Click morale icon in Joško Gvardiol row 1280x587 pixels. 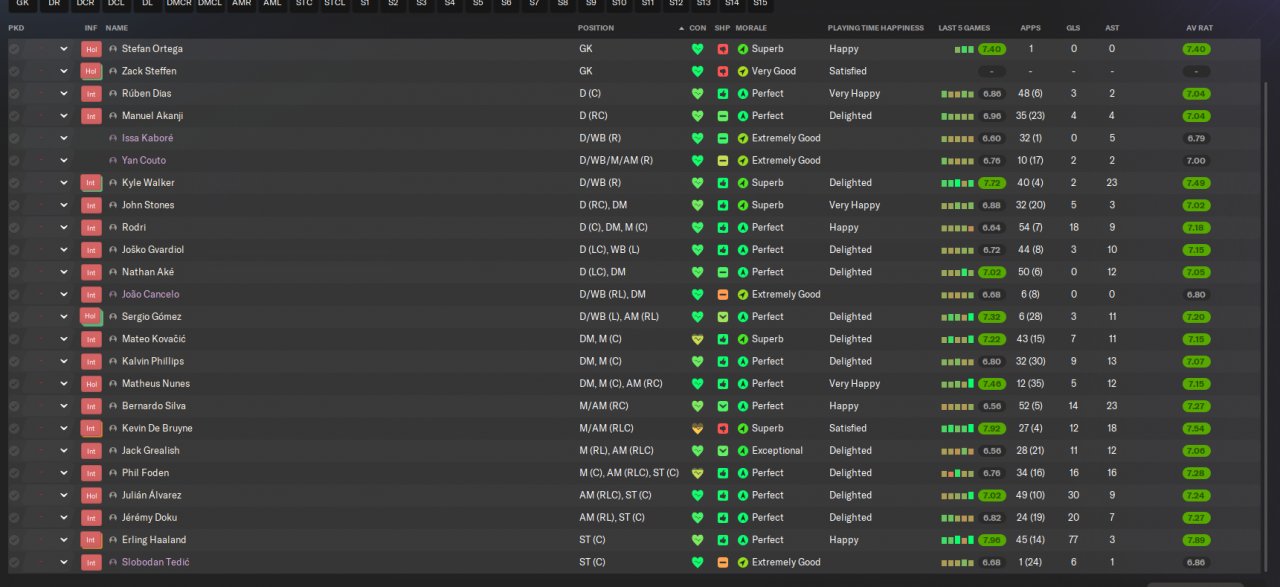point(742,250)
